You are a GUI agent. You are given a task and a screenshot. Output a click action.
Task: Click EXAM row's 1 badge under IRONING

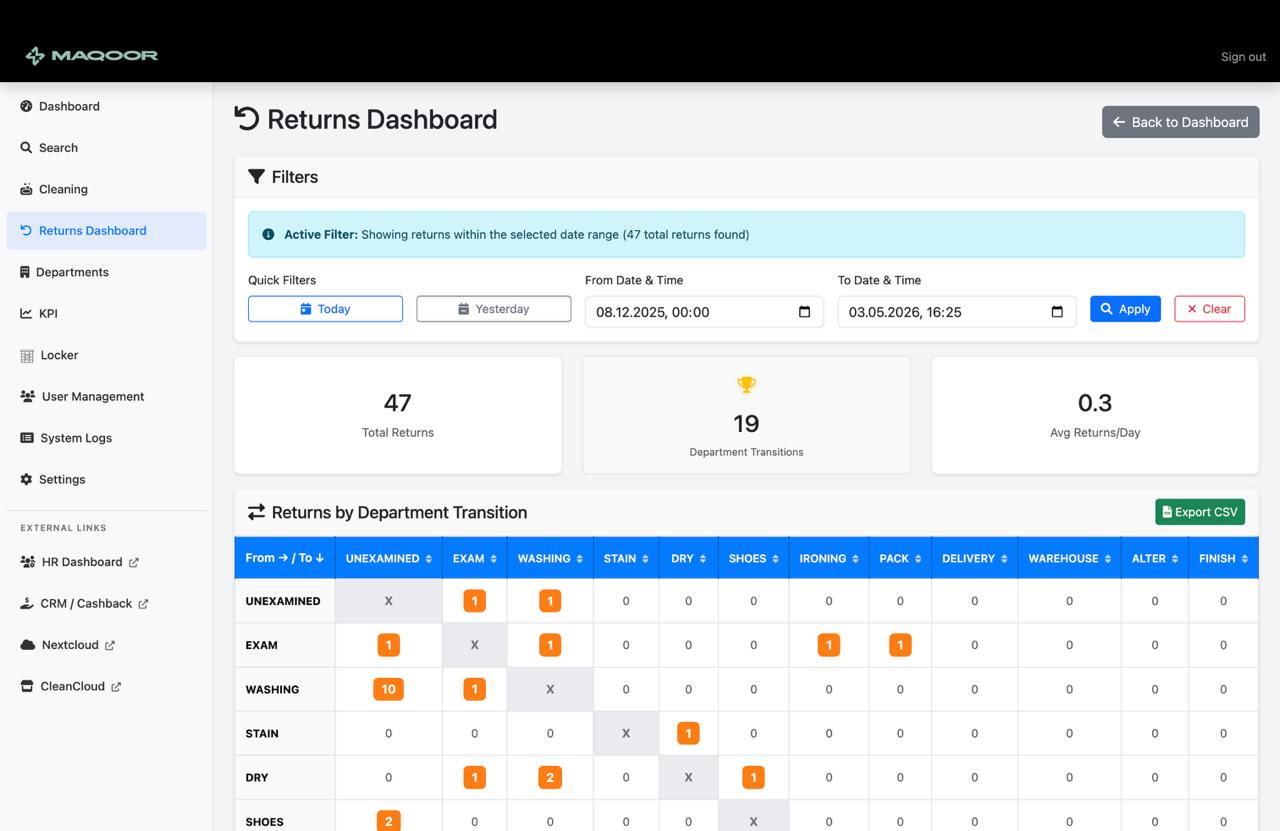click(x=828, y=645)
